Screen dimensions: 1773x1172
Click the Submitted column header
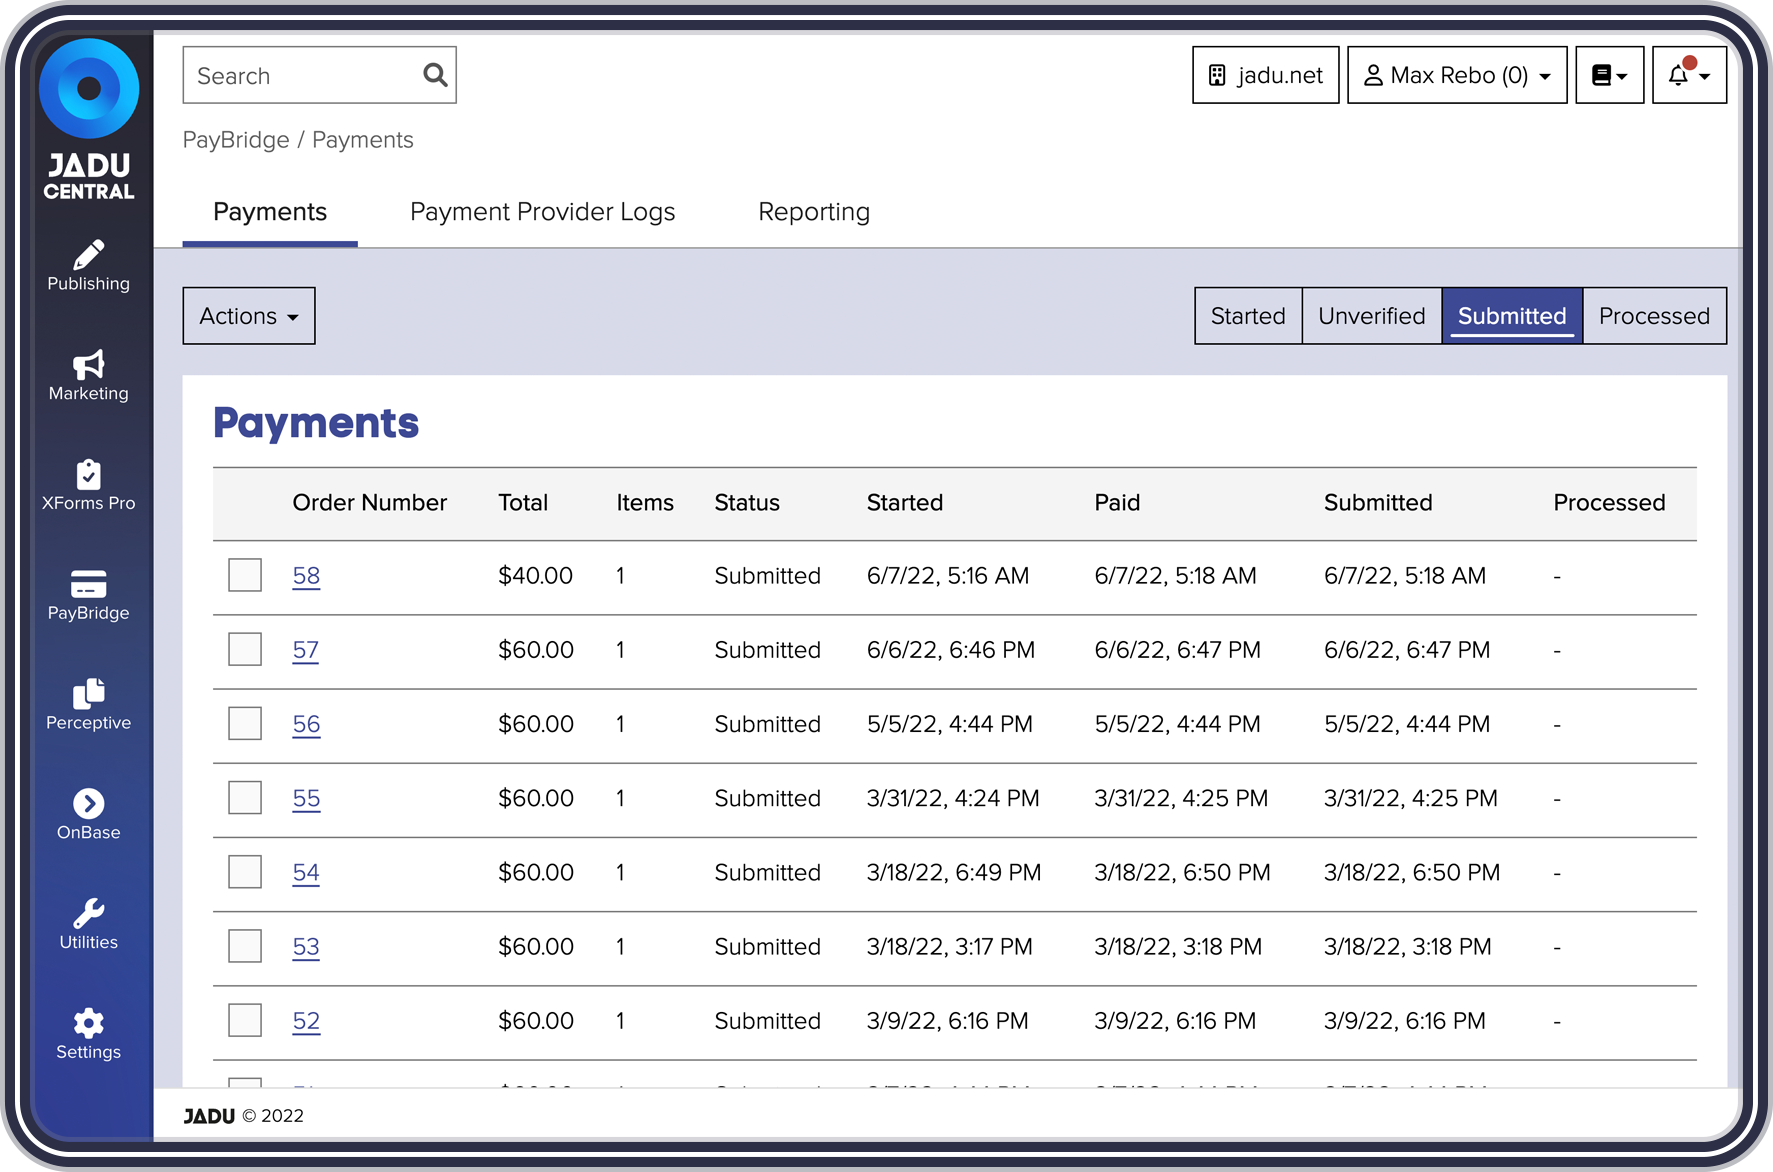[1378, 503]
